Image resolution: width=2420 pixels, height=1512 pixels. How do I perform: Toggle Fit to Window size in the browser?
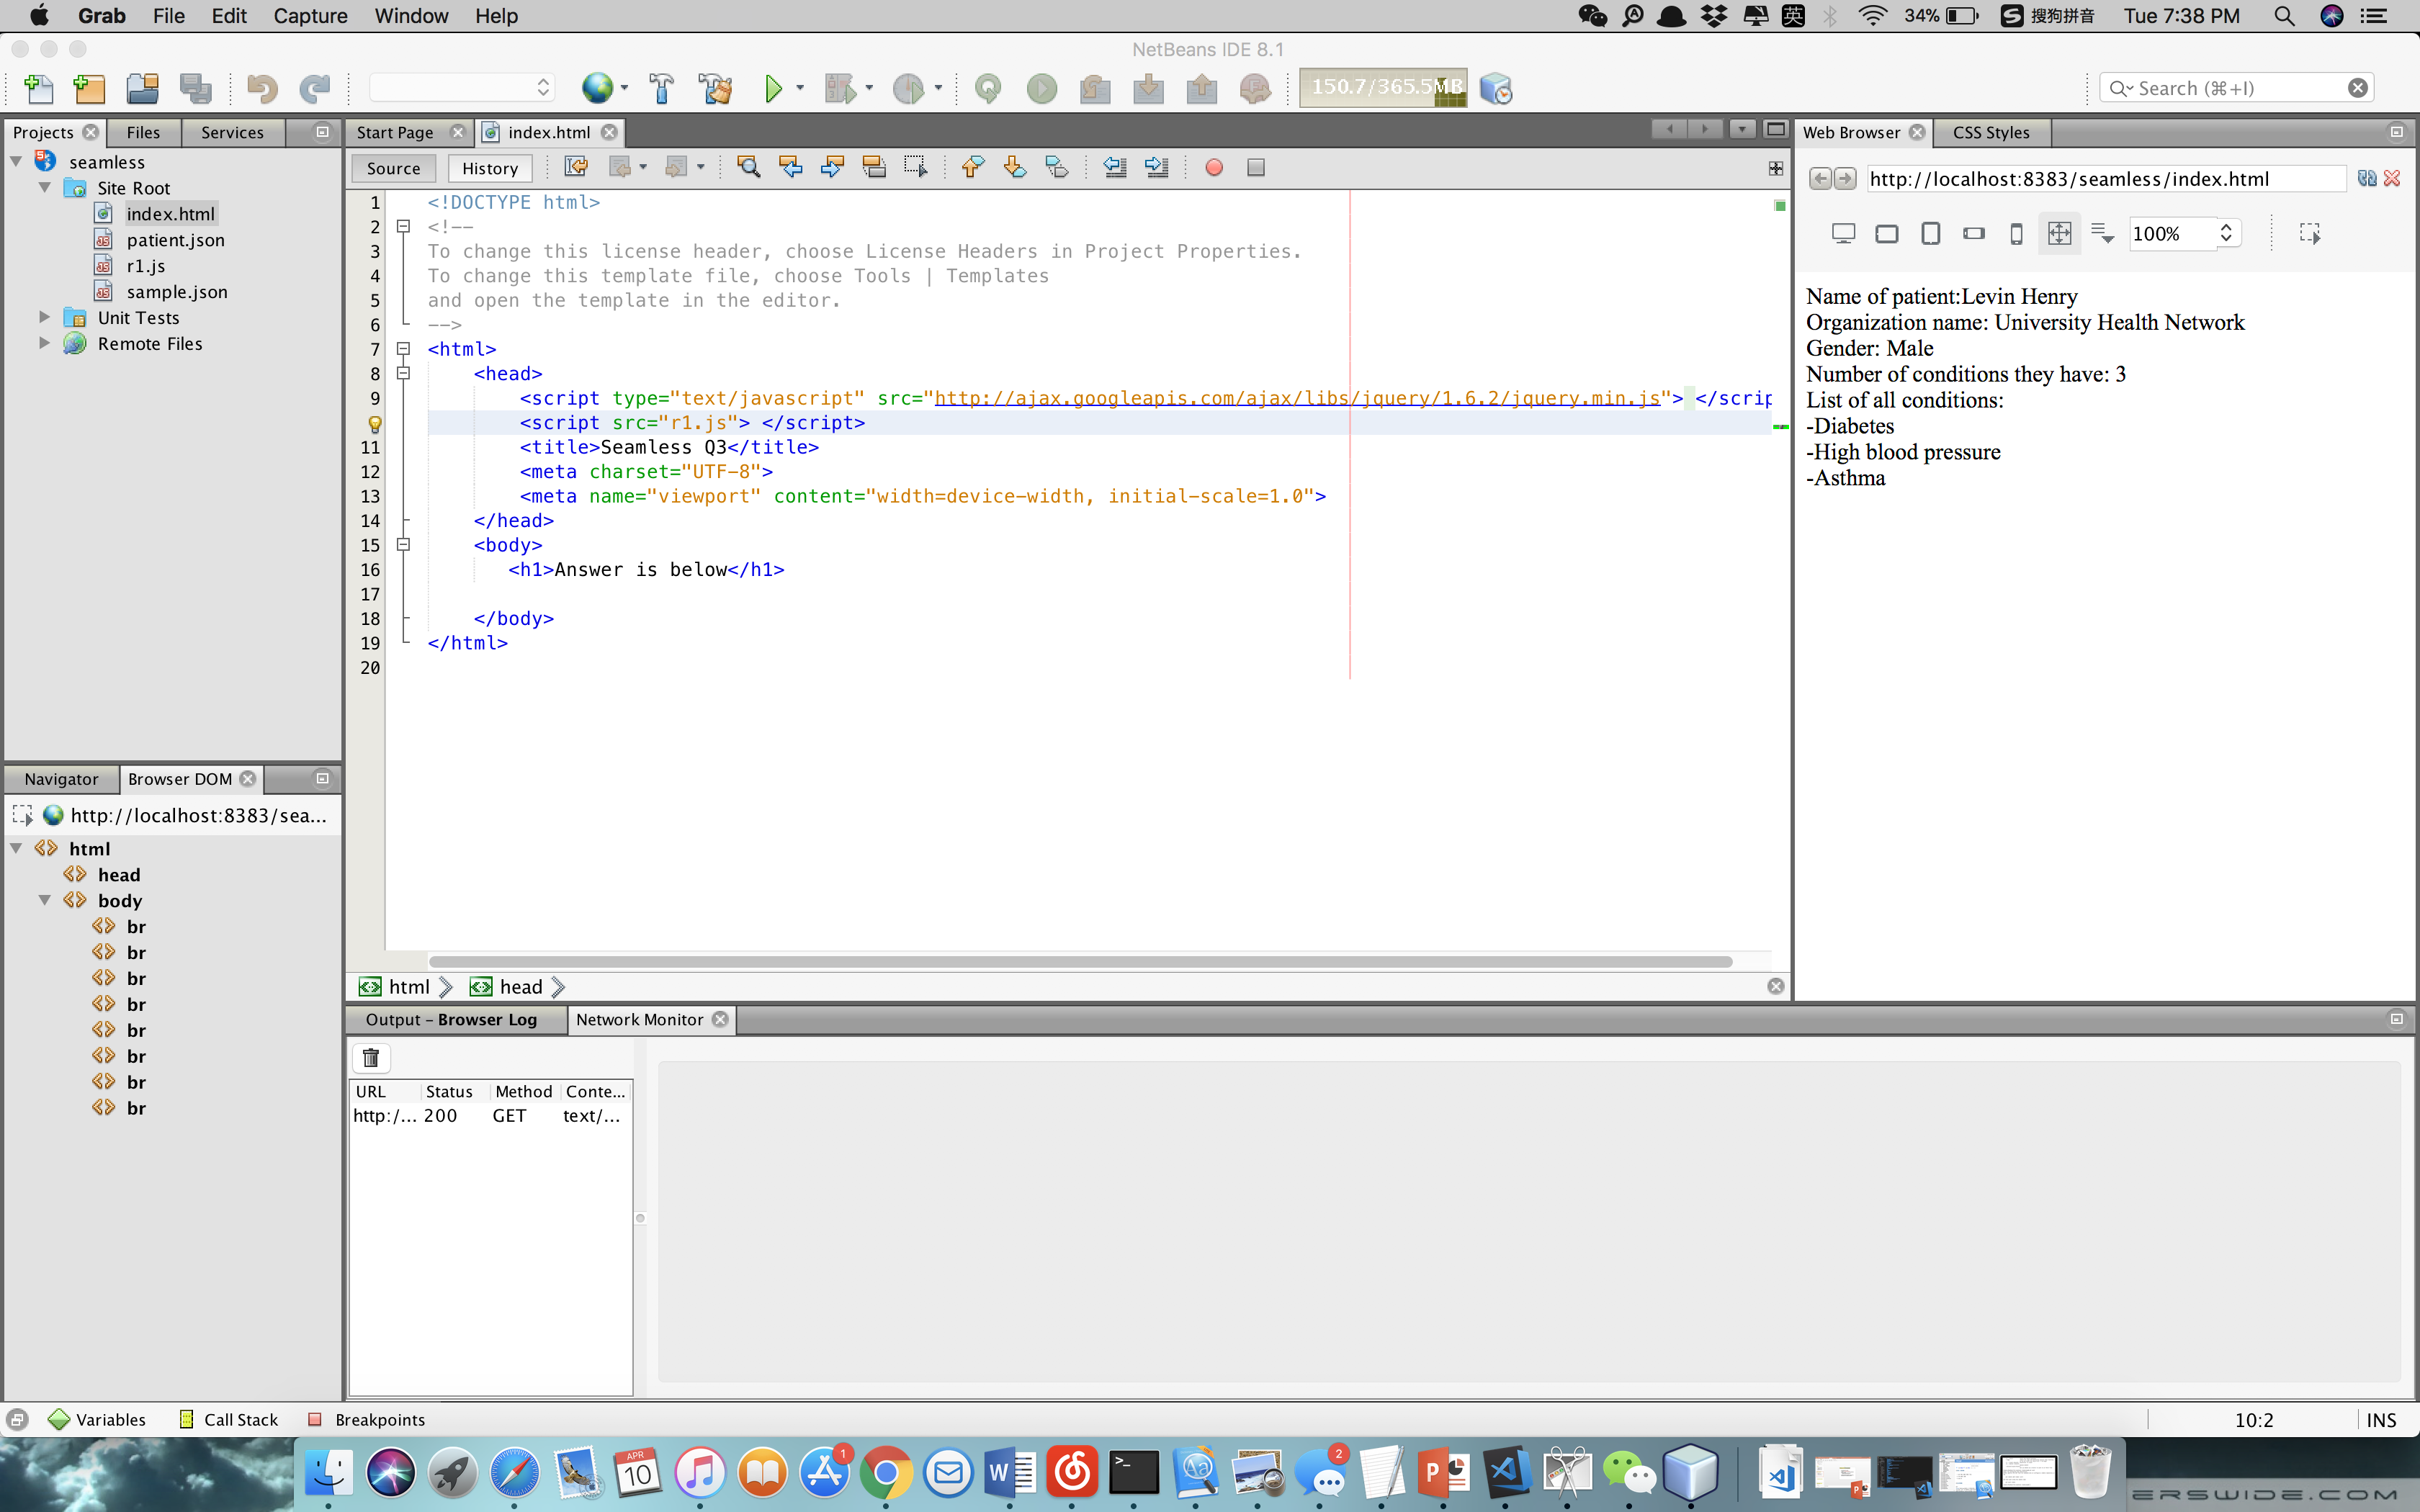pos(2059,234)
